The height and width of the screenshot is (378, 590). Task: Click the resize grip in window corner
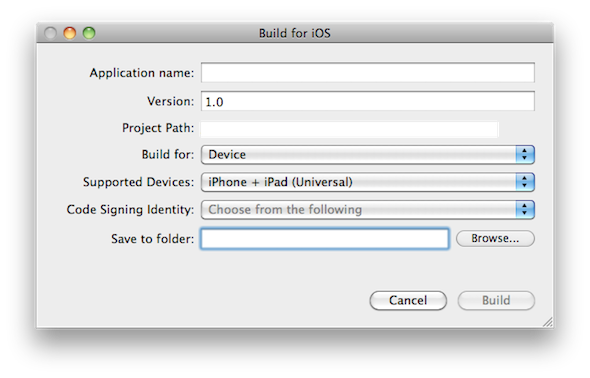548,322
